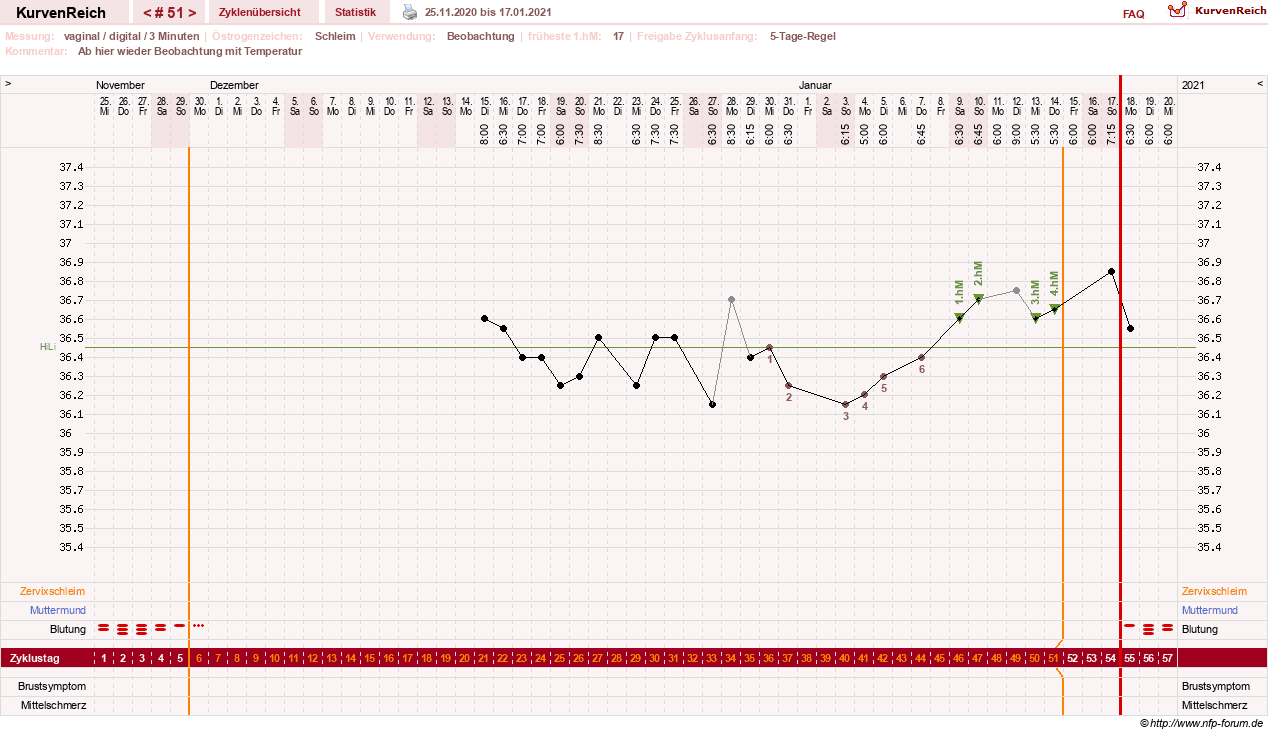Expand the chart with the top-left > arrow
This screenshot has height=735, width=1268.
8,84
